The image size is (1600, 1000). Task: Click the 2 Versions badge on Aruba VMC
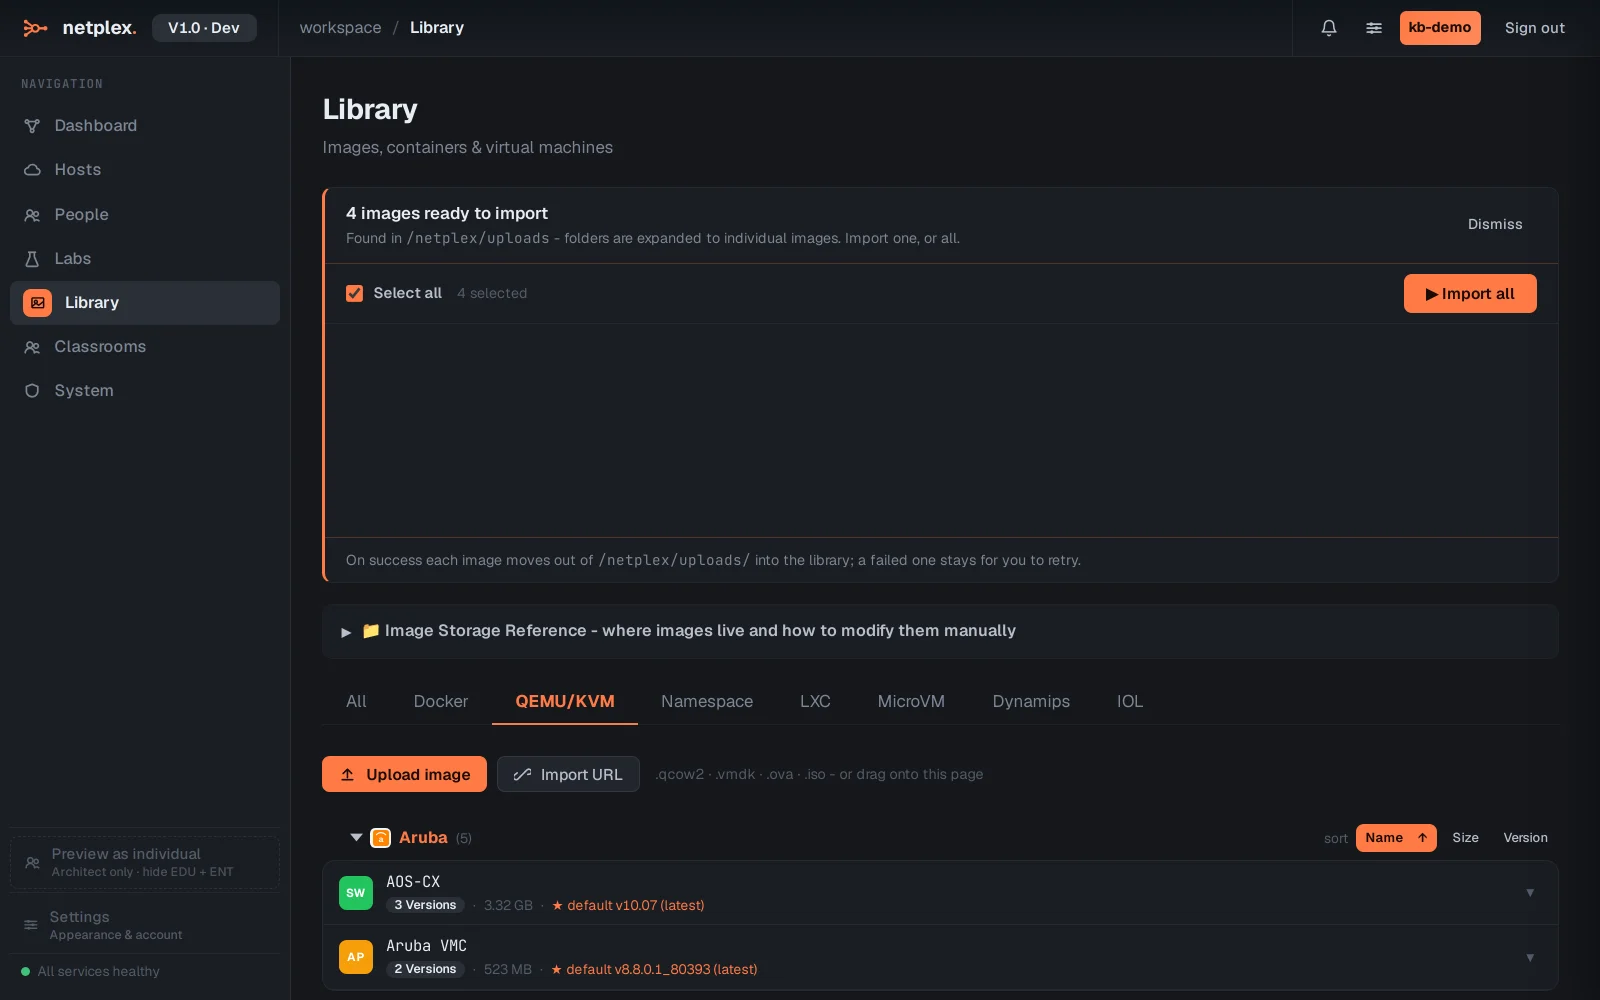425,969
